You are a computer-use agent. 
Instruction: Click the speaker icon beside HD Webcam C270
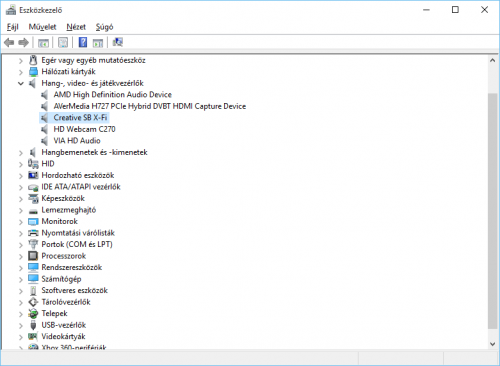click(44, 129)
